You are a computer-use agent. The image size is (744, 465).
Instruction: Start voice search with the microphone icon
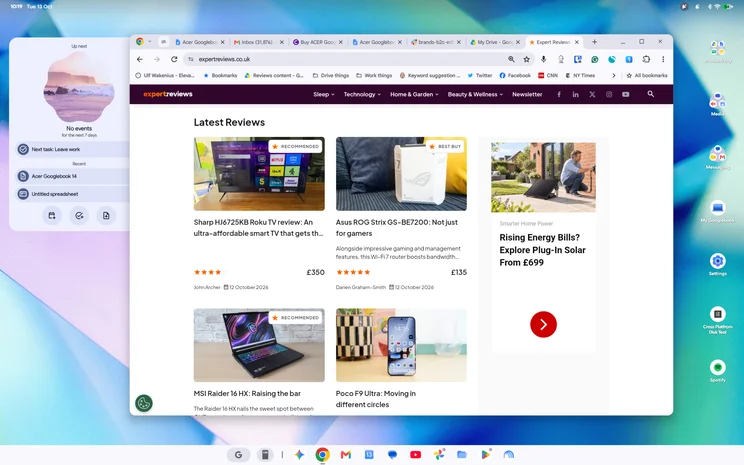tap(544, 59)
